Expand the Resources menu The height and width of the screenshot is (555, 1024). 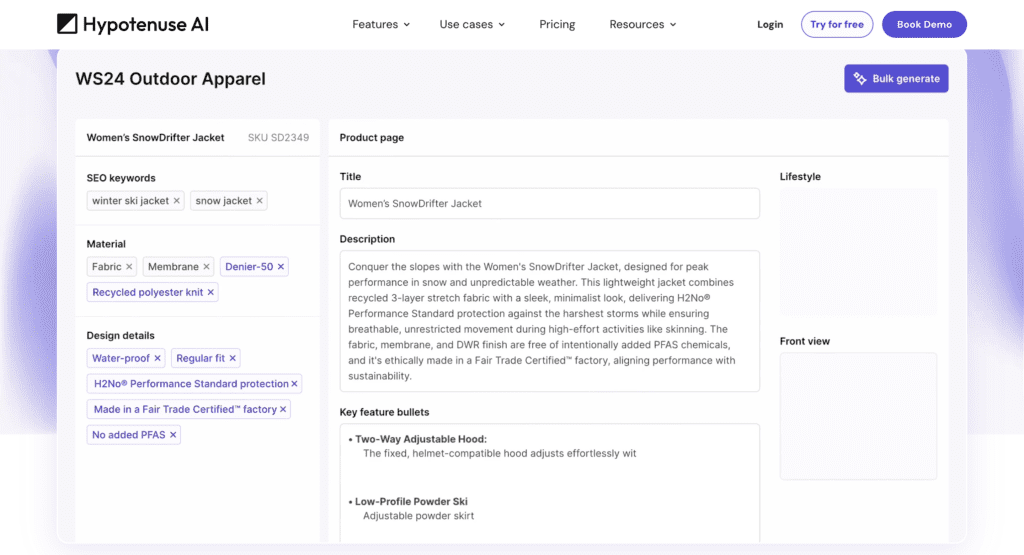click(643, 24)
